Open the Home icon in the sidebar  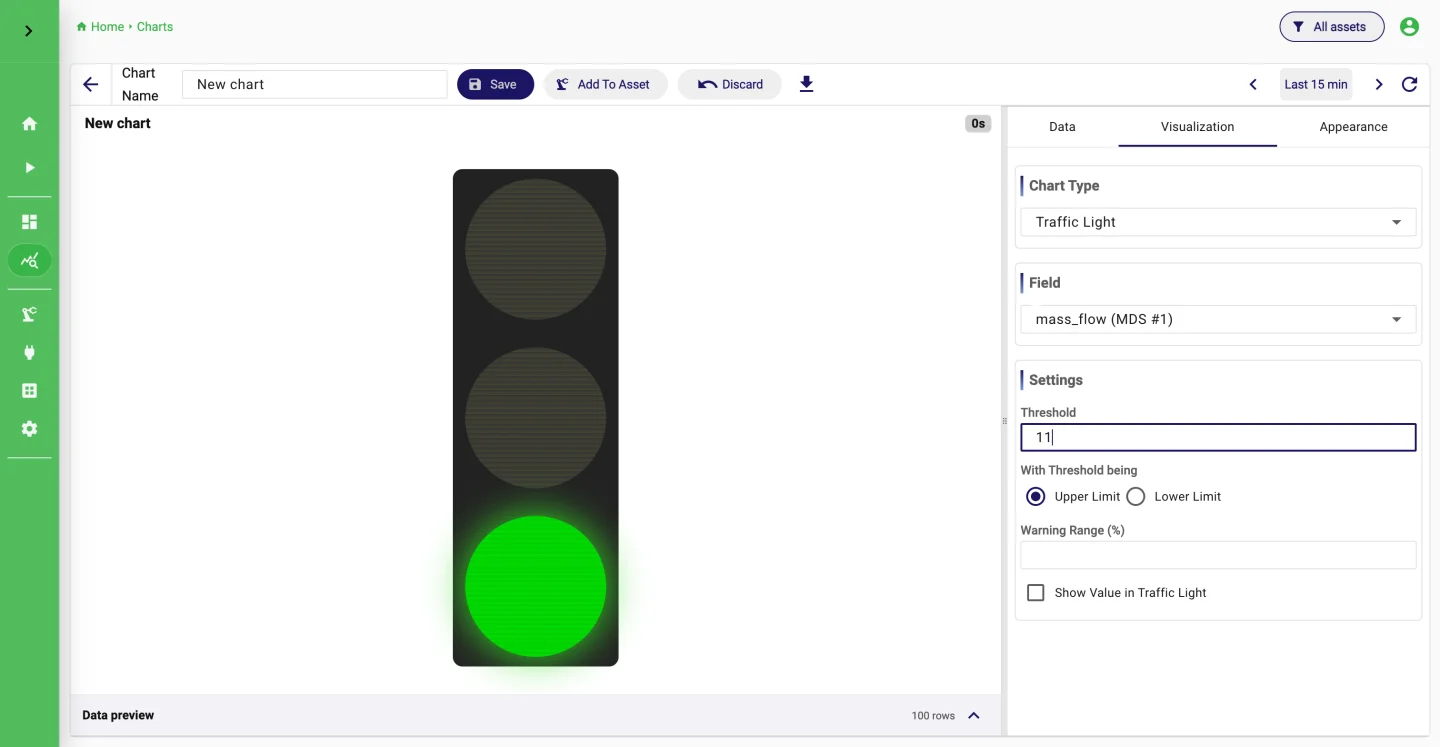(x=30, y=124)
